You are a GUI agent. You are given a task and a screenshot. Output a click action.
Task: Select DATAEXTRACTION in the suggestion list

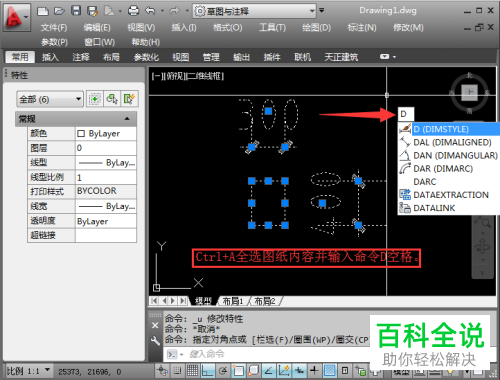click(x=449, y=195)
